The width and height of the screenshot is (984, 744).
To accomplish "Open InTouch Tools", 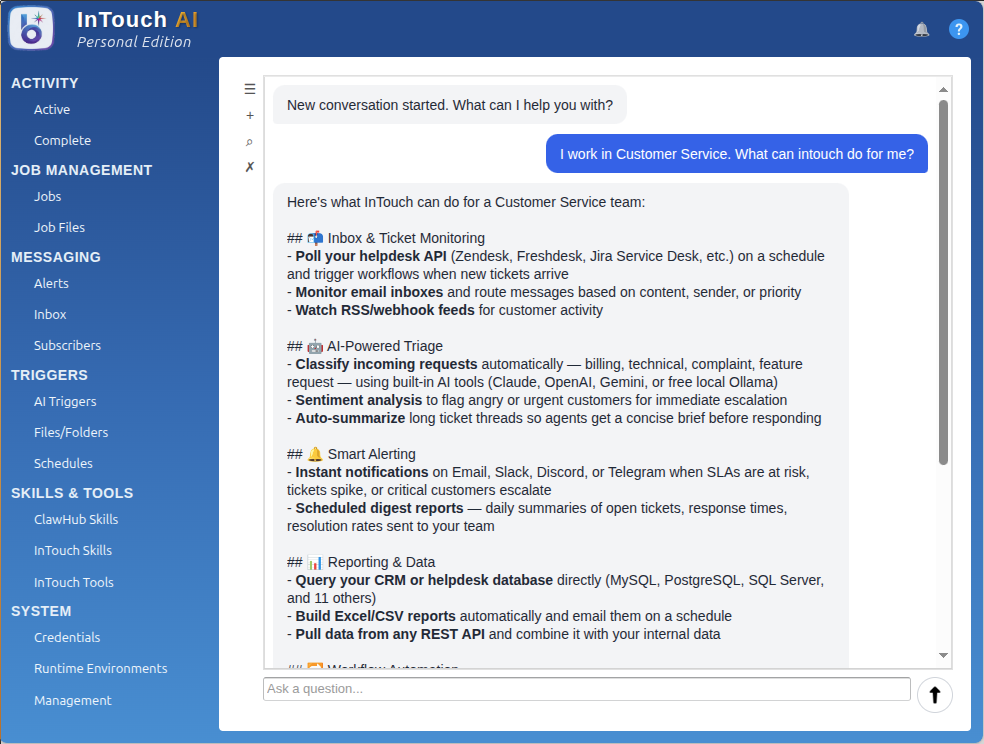I will pyautogui.click(x=74, y=582).
